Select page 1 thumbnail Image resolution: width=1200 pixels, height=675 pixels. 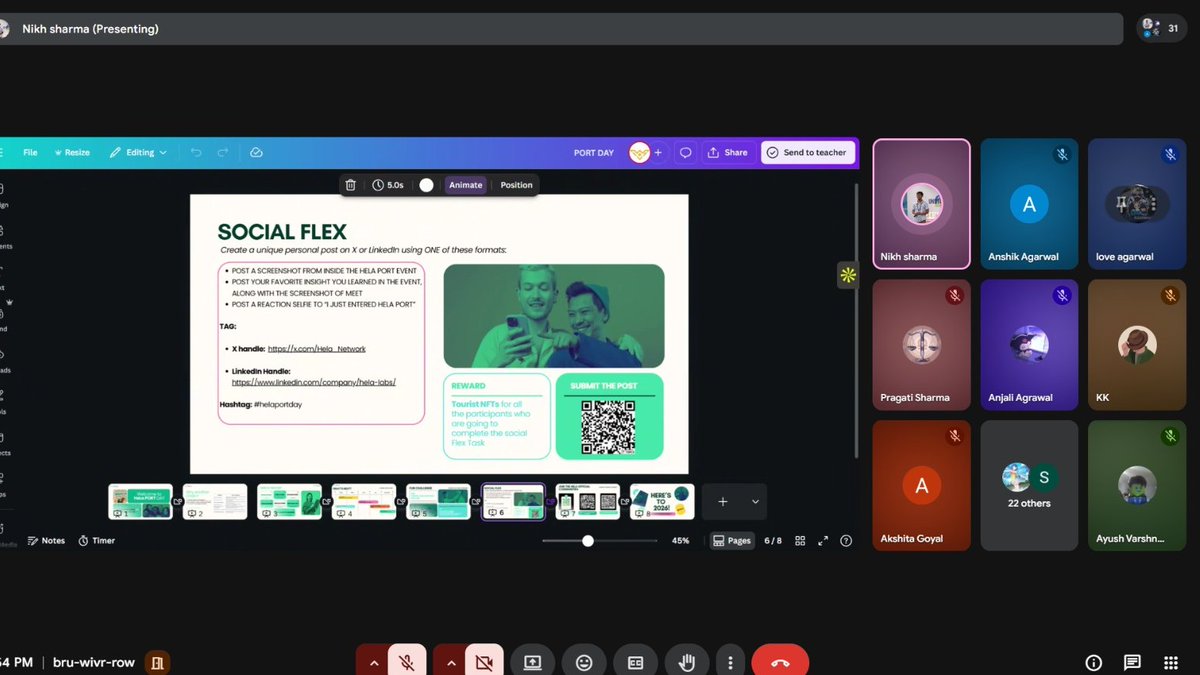point(140,501)
